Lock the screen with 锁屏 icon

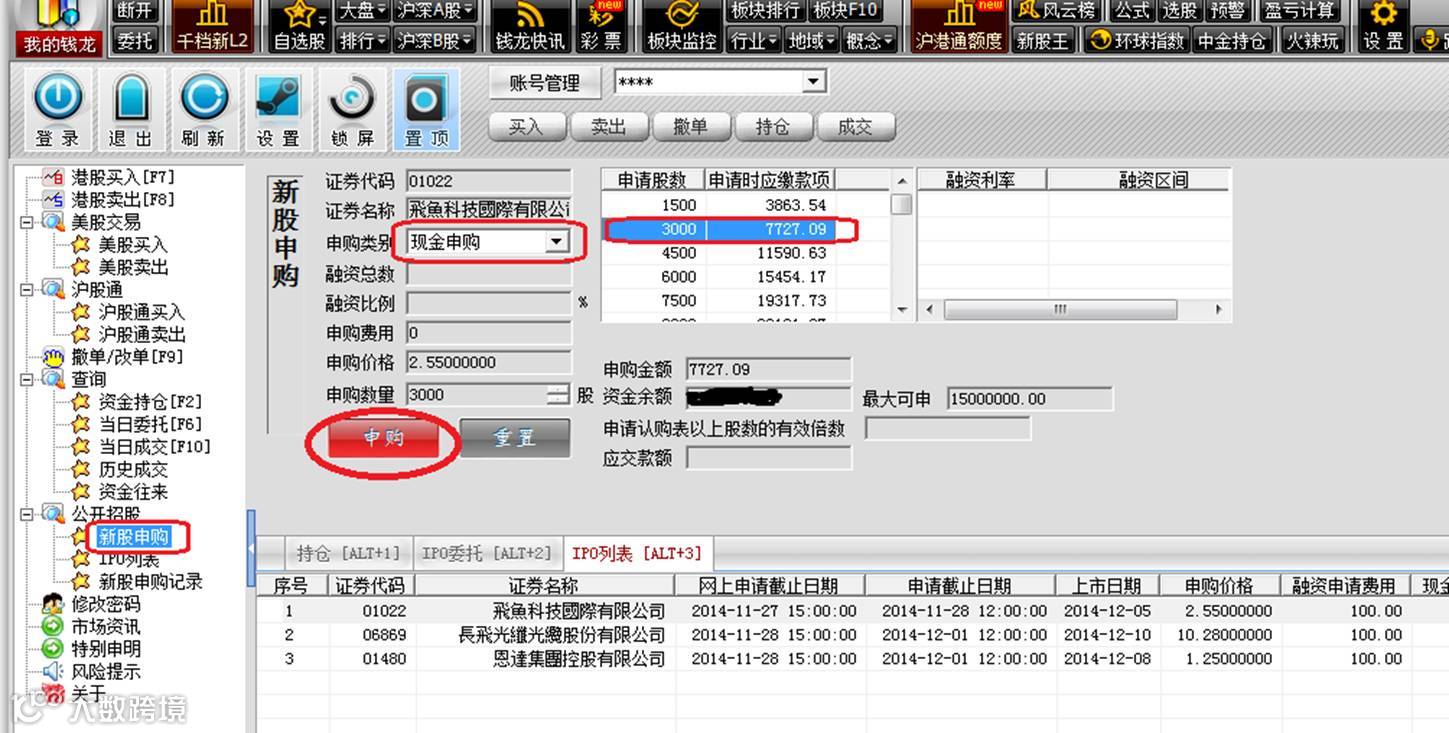click(352, 109)
